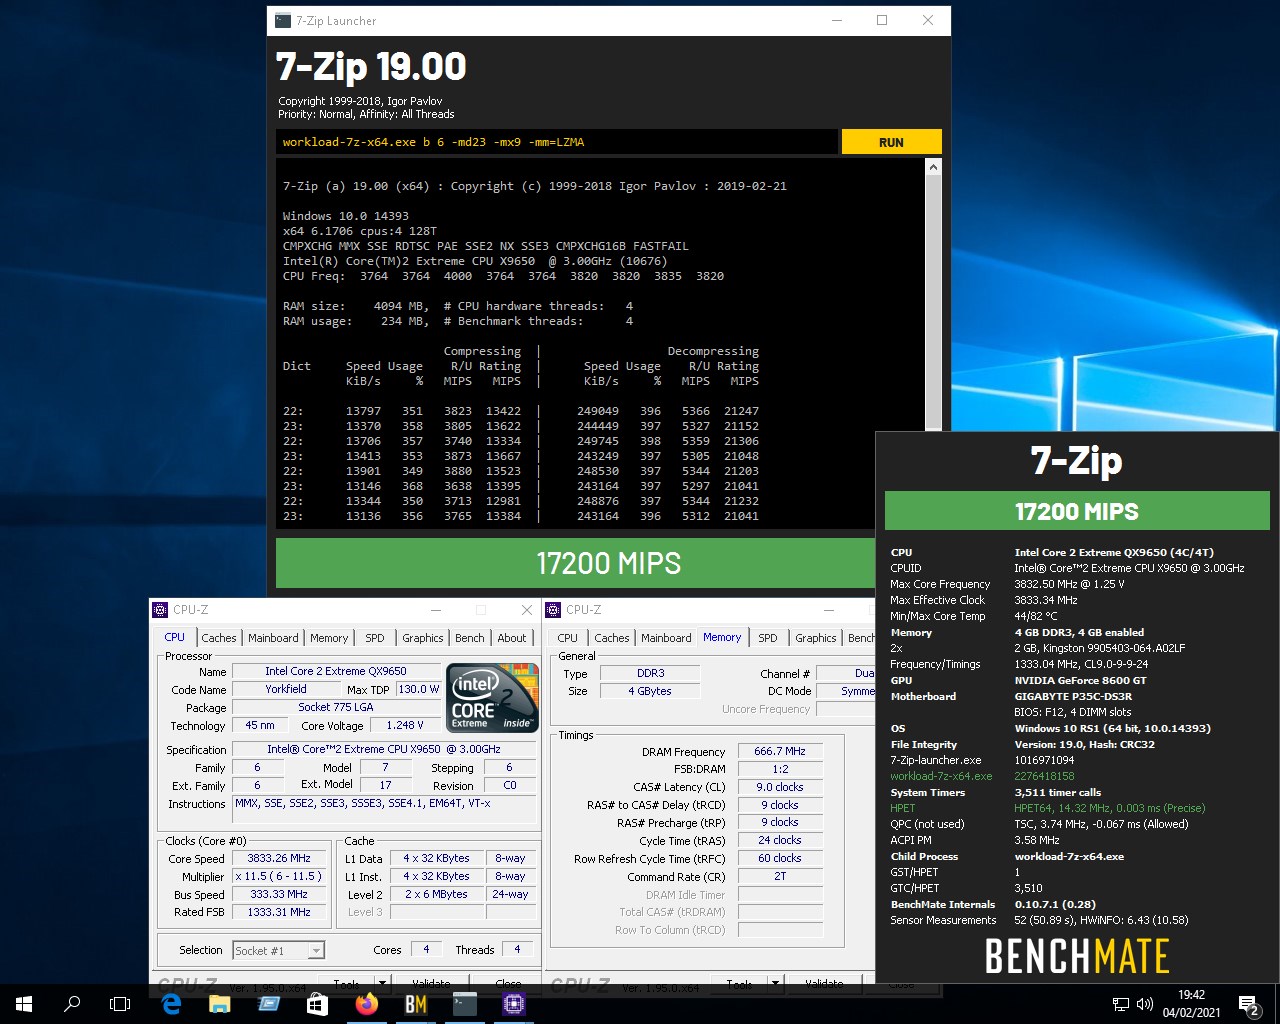The width and height of the screenshot is (1280, 1024).
Task: Open Task View on the taskbar
Action: pos(120,1004)
